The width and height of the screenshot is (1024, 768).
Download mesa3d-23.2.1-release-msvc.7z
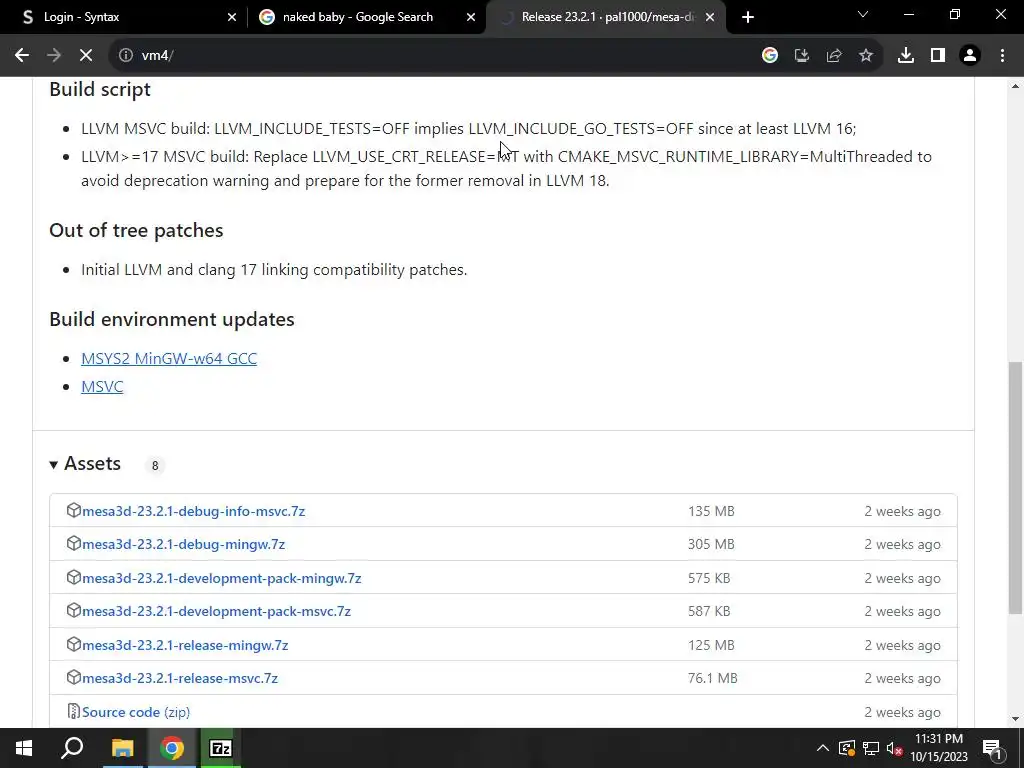(x=180, y=679)
